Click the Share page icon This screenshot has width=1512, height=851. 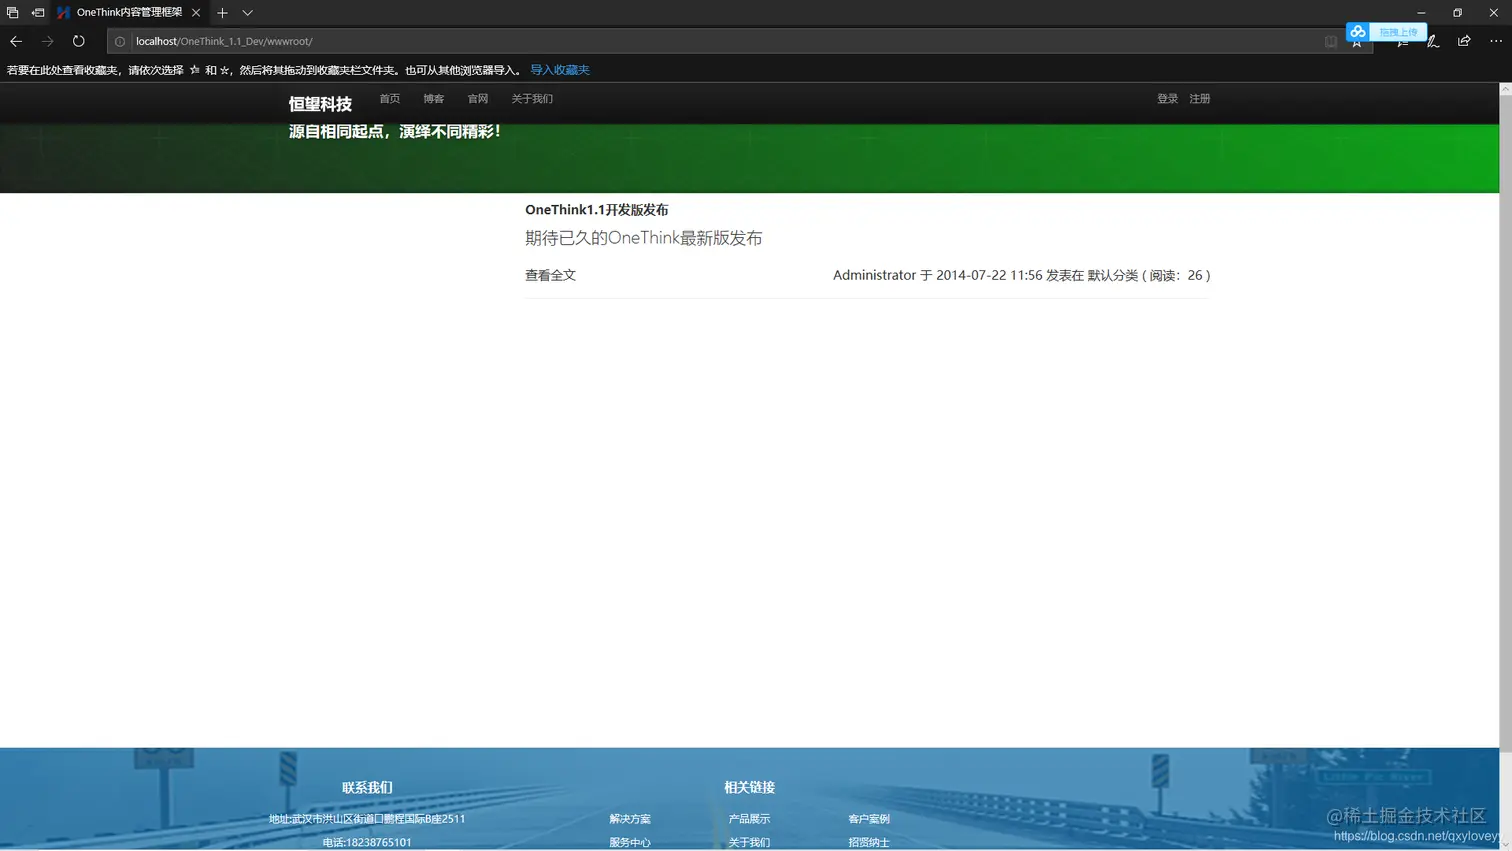pos(1463,41)
